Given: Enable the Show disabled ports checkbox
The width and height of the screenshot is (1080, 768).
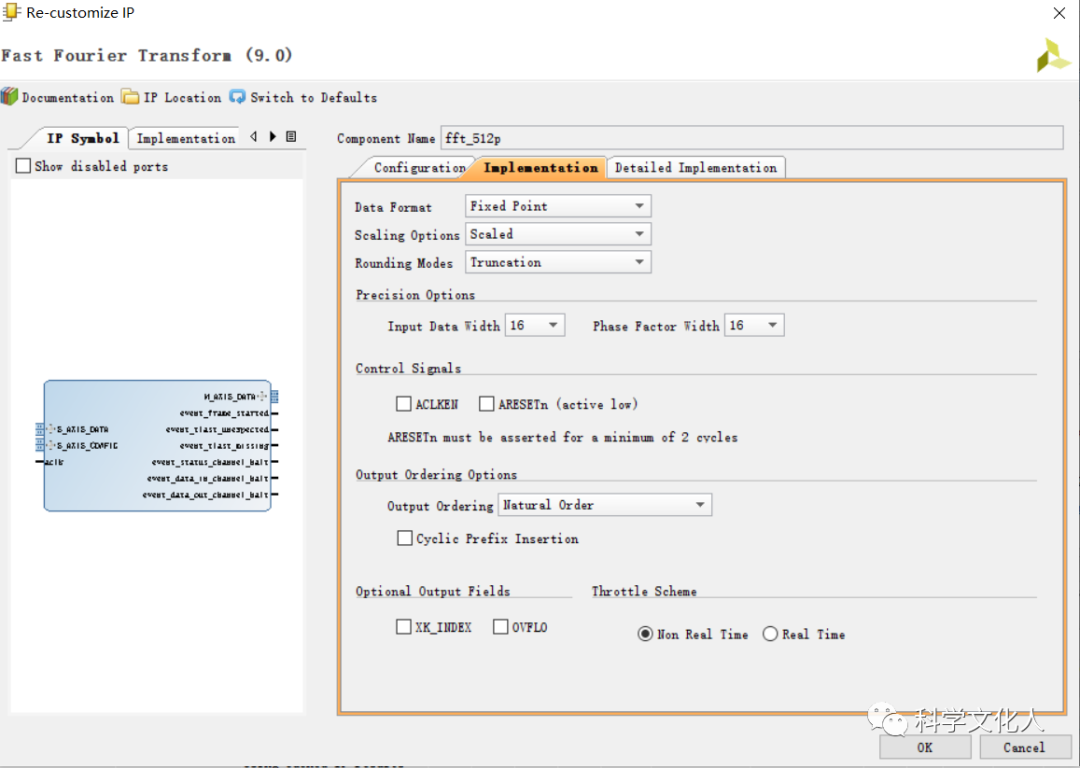Looking at the screenshot, I should [24, 166].
